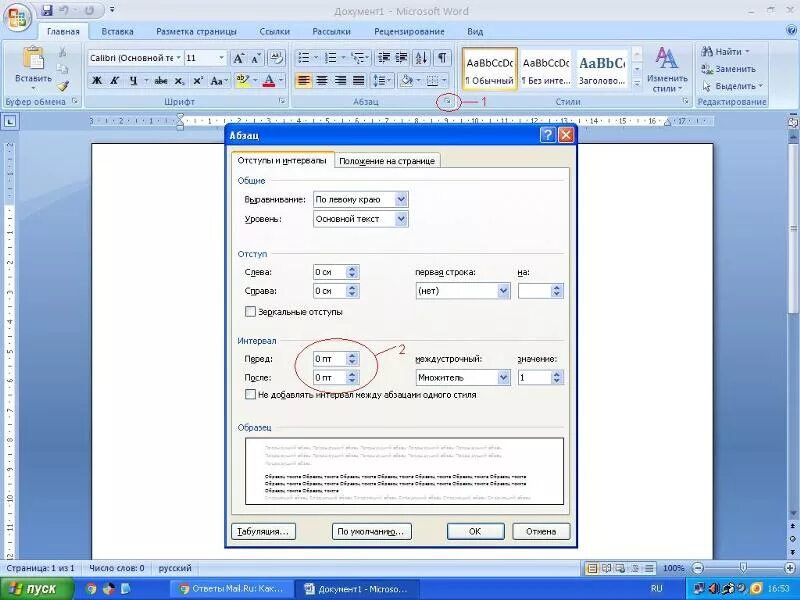Clear formatting icon in font group

click(x=276, y=58)
